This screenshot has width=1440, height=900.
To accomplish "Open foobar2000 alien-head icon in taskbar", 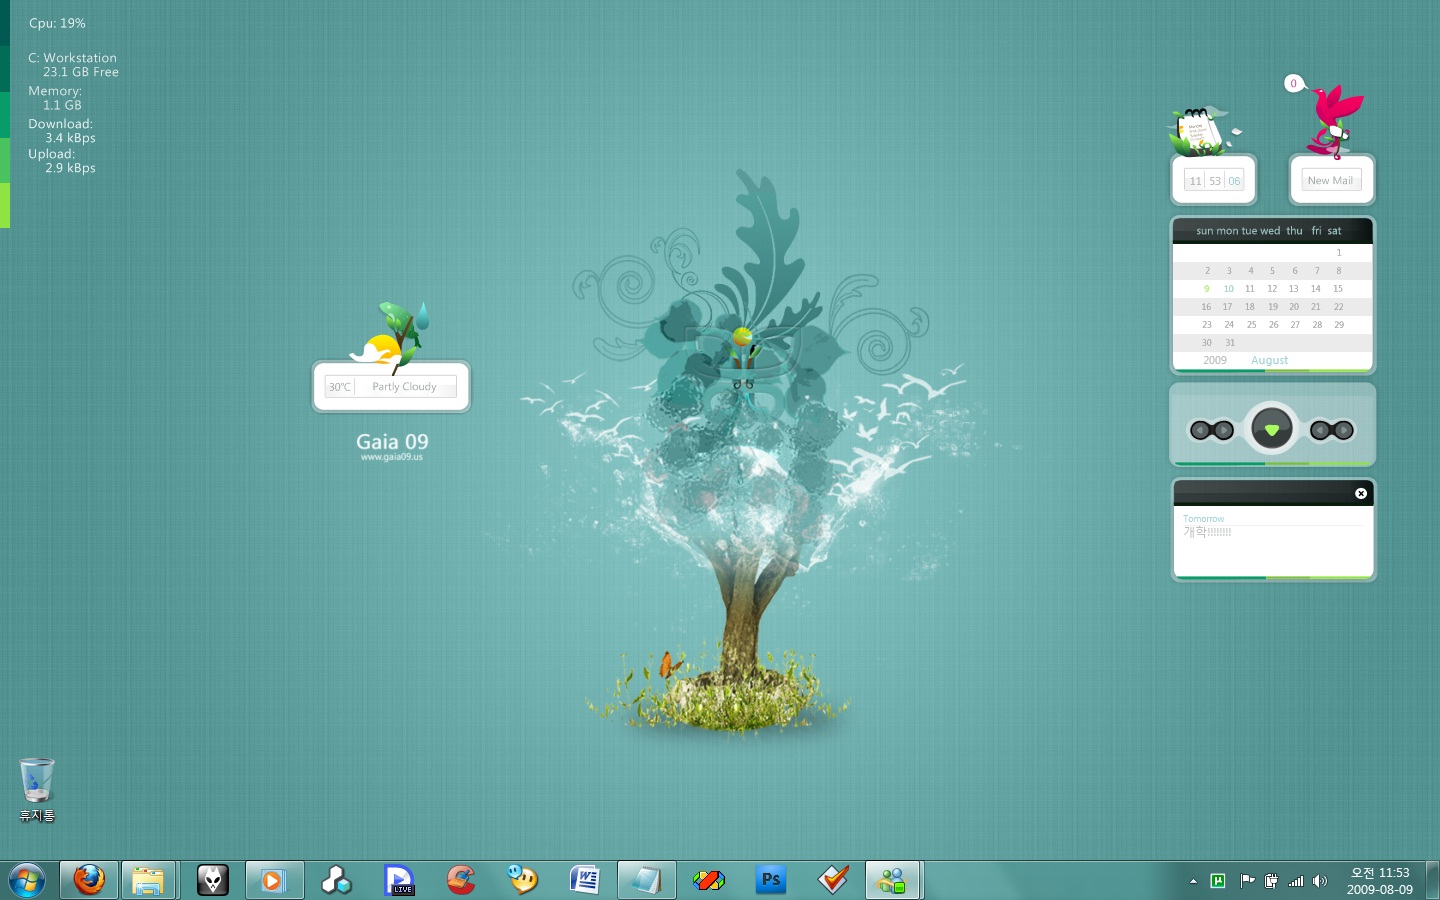I will [x=212, y=881].
